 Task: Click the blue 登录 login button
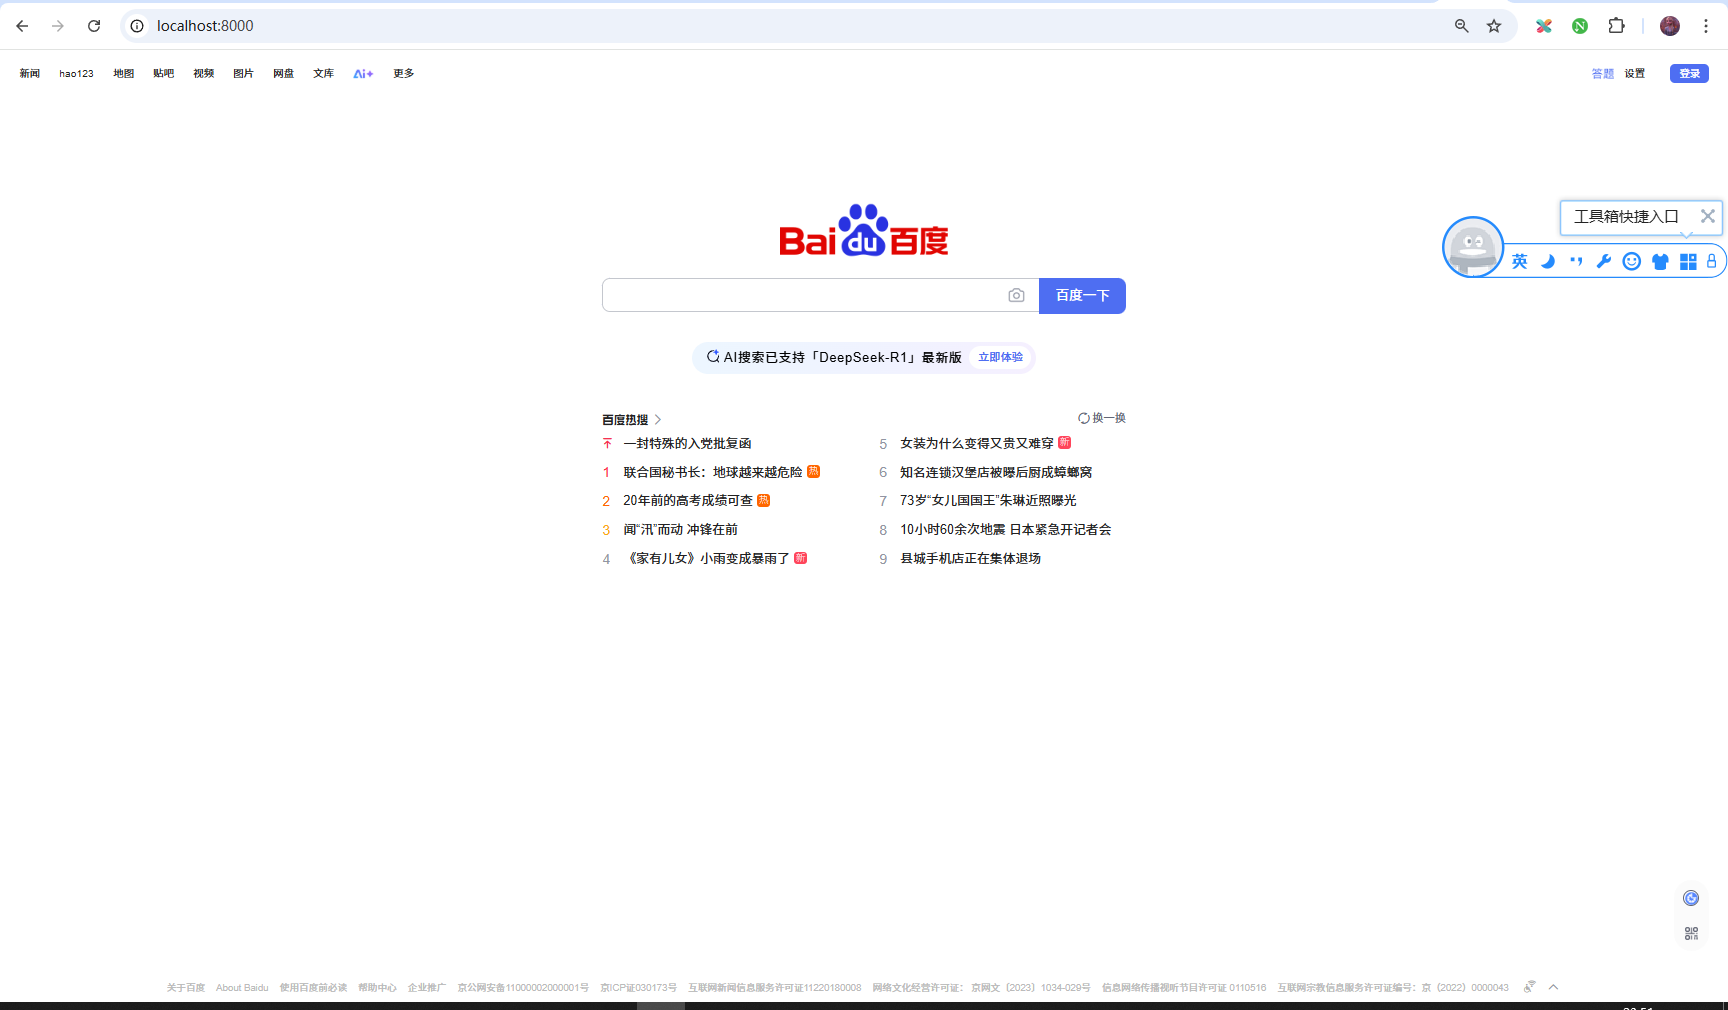click(x=1689, y=74)
